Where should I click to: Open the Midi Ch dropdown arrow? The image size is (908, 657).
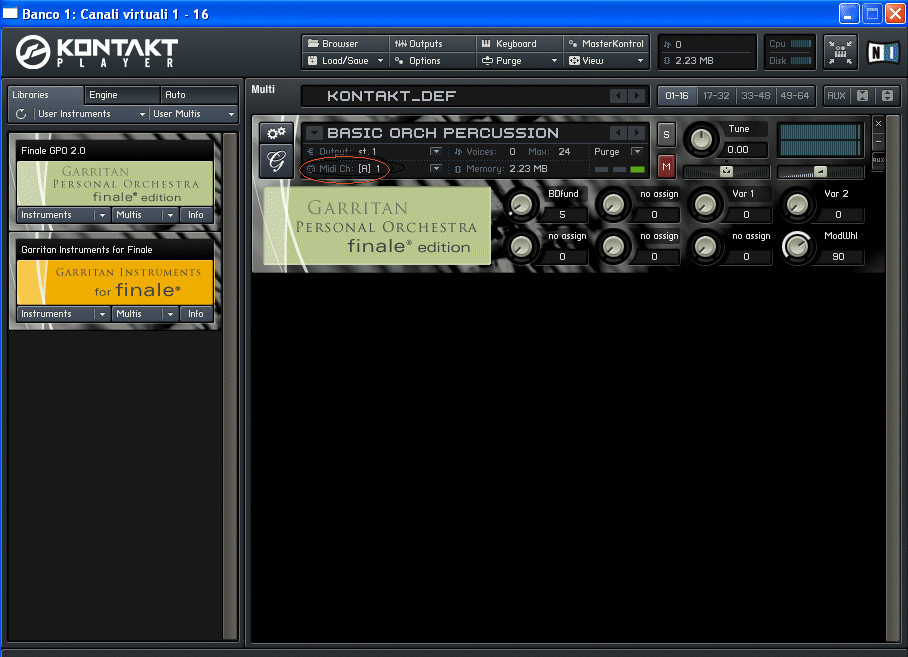[435, 168]
